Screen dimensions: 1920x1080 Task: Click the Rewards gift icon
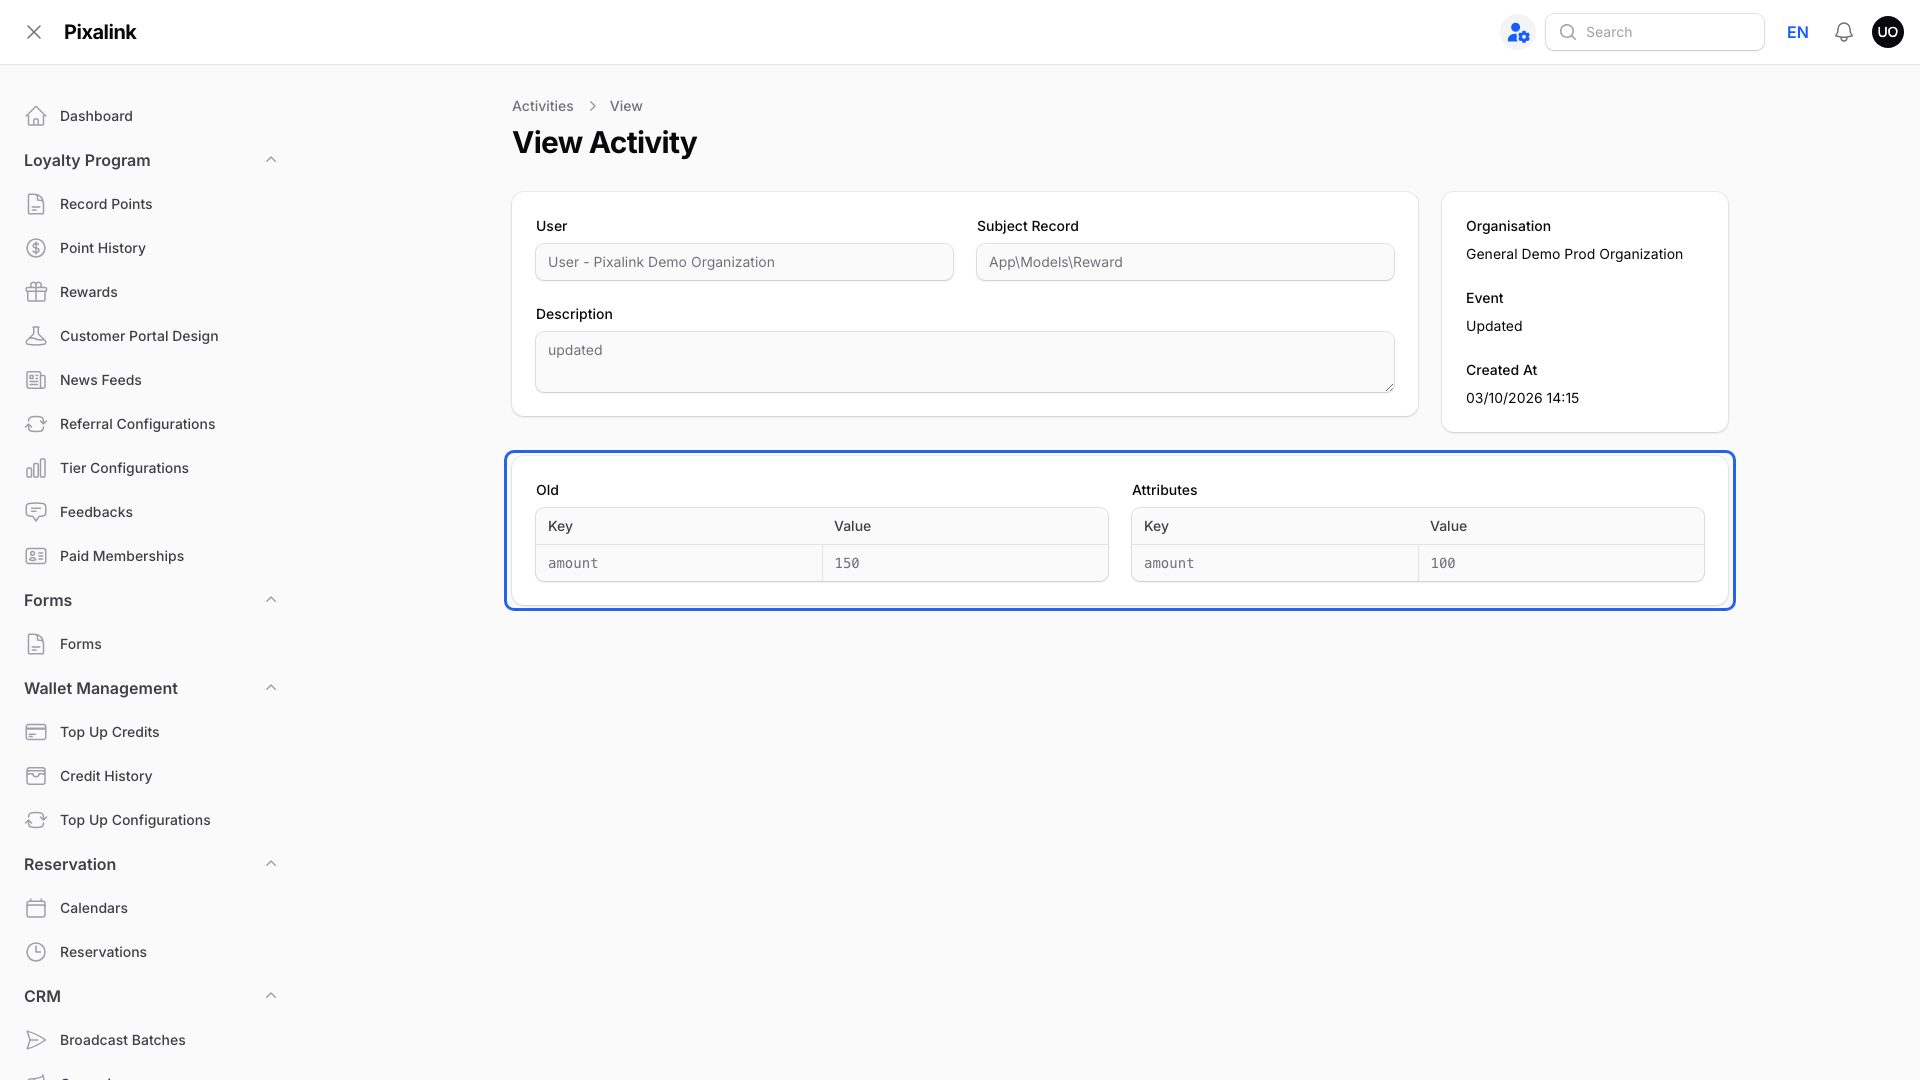[x=36, y=292]
